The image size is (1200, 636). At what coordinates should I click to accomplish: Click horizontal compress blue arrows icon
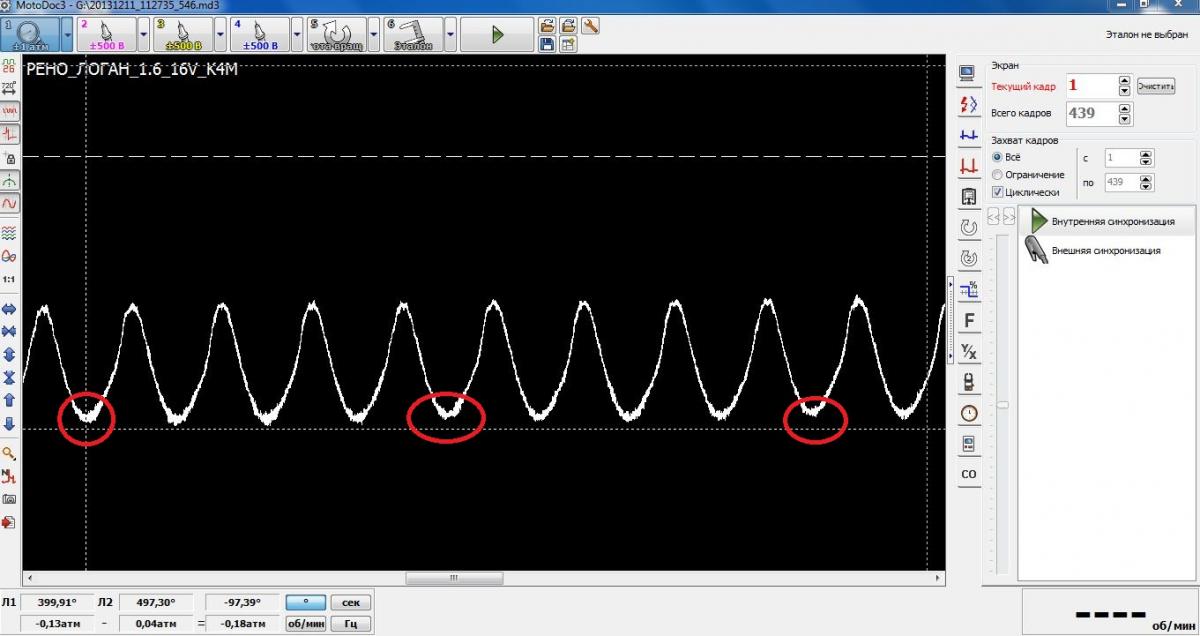(9, 332)
